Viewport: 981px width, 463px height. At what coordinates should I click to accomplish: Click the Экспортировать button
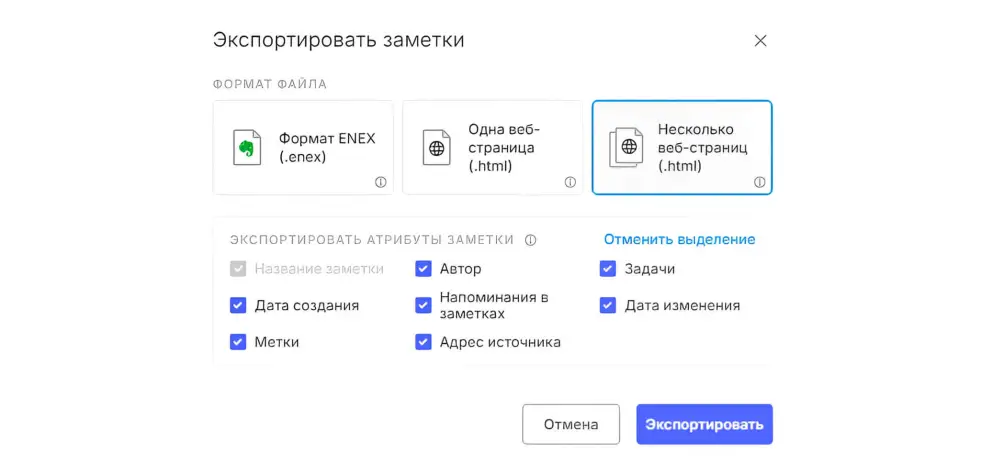pyautogui.click(x=704, y=424)
